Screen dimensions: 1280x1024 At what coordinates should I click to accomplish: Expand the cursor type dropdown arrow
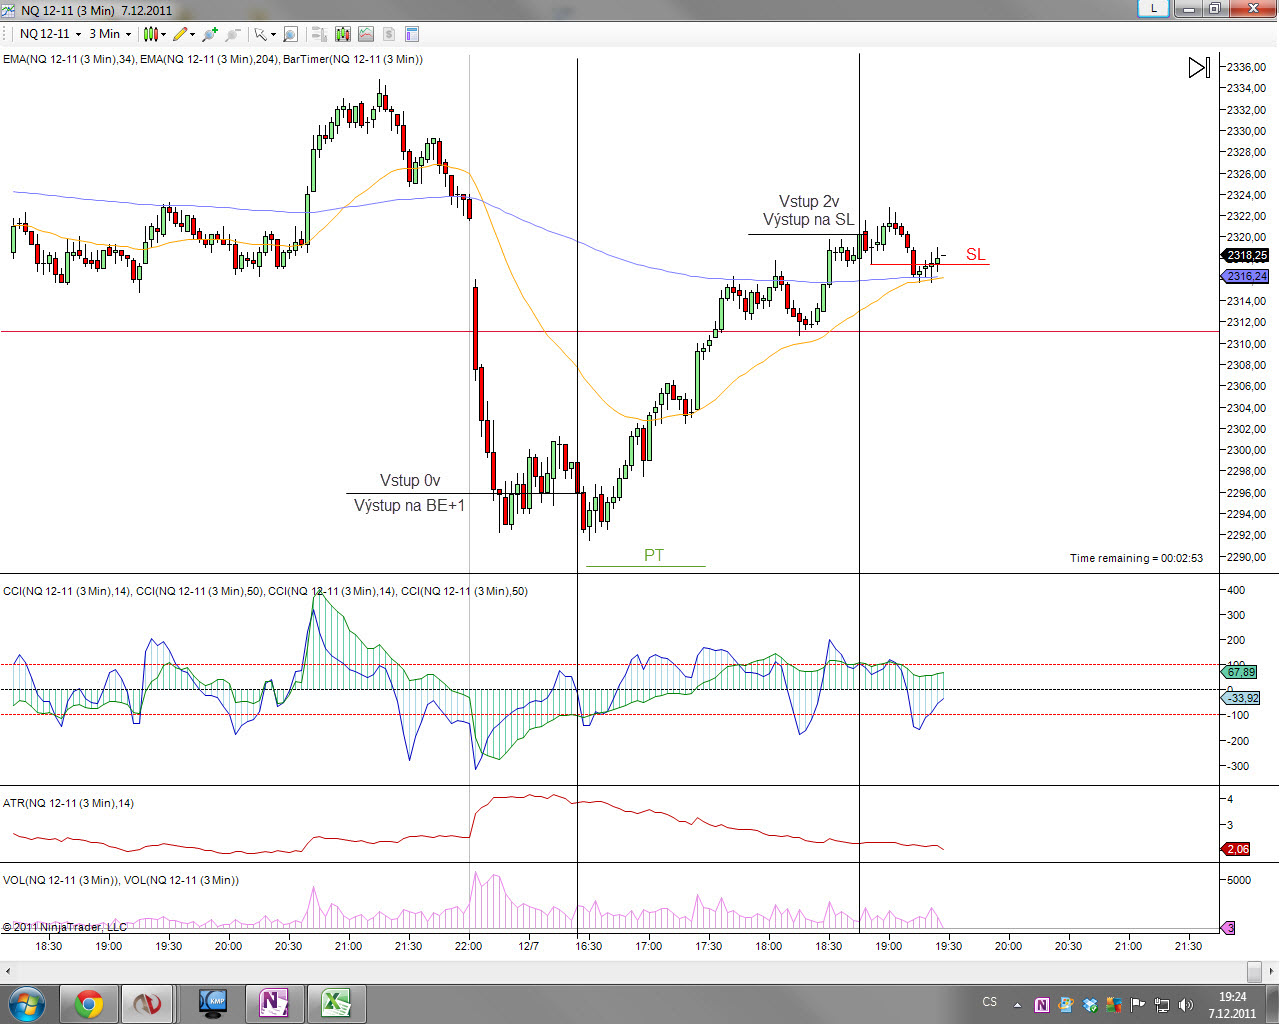coord(273,34)
